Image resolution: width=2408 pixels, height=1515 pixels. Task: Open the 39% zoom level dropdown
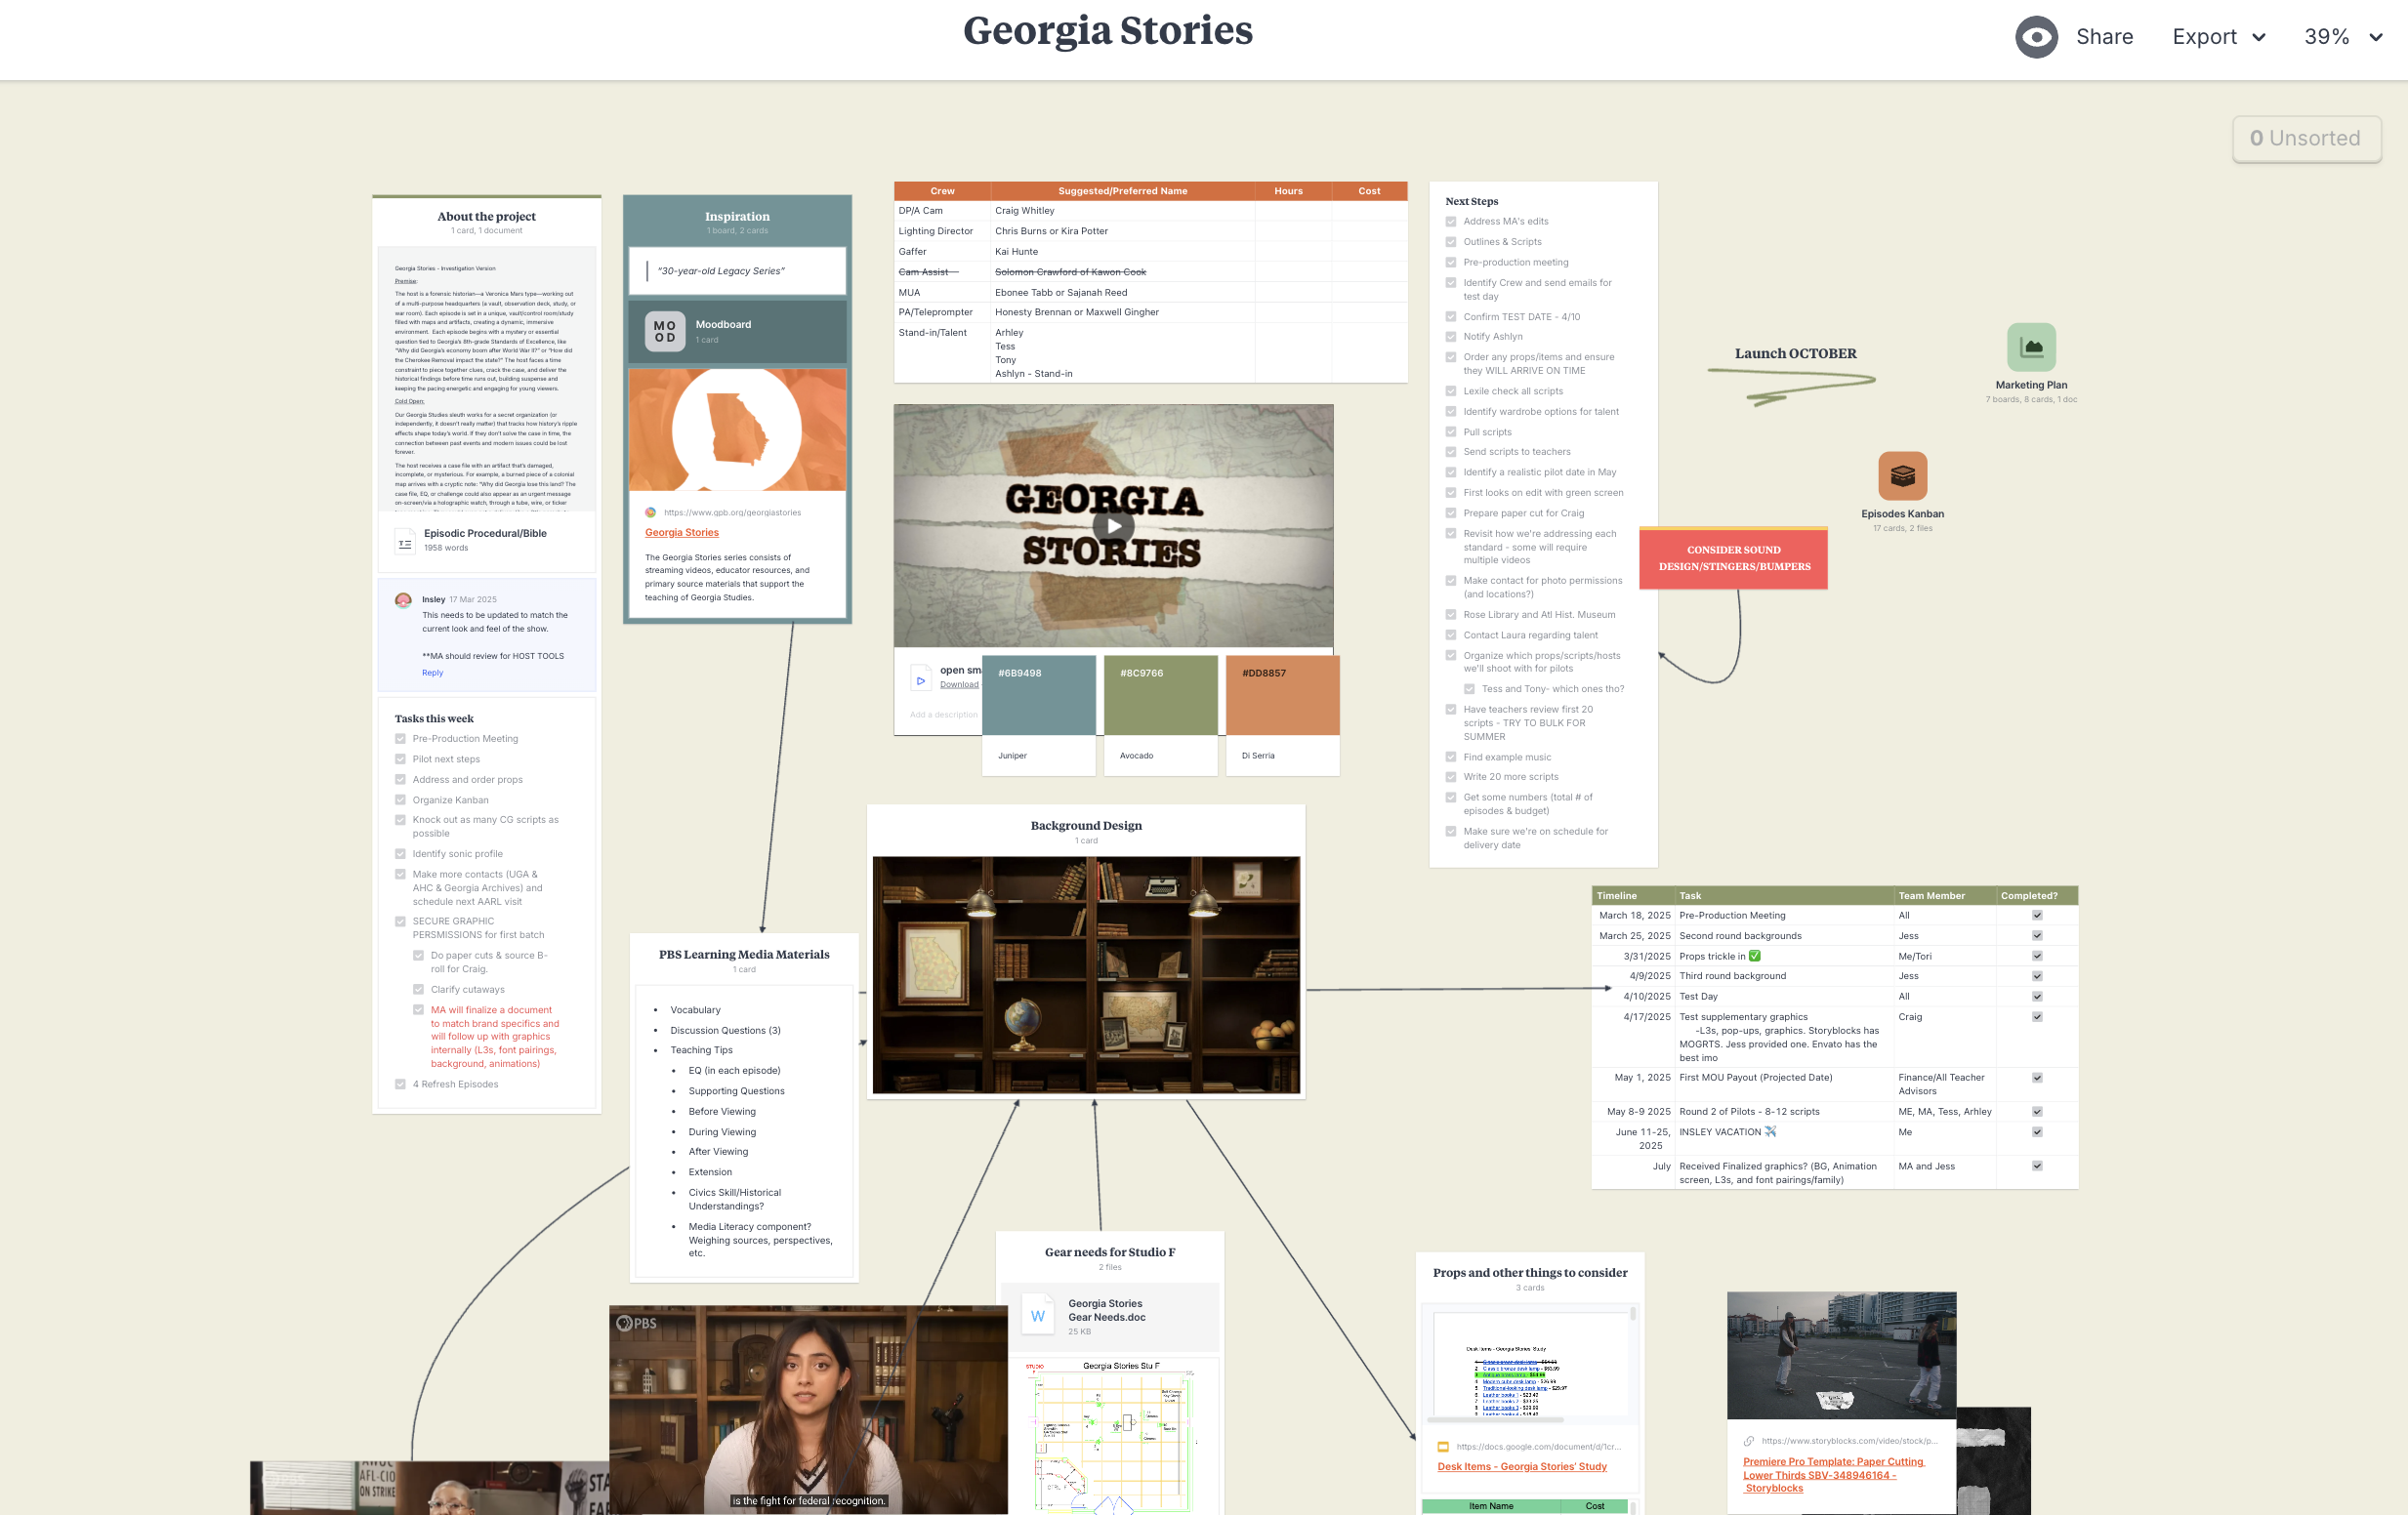tap(2342, 37)
